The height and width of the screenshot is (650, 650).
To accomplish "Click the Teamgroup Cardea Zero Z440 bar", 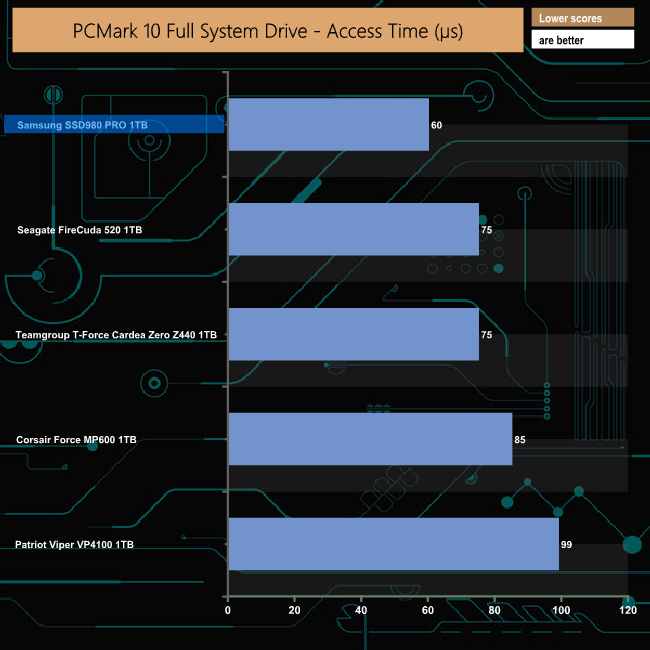I will click(354, 334).
